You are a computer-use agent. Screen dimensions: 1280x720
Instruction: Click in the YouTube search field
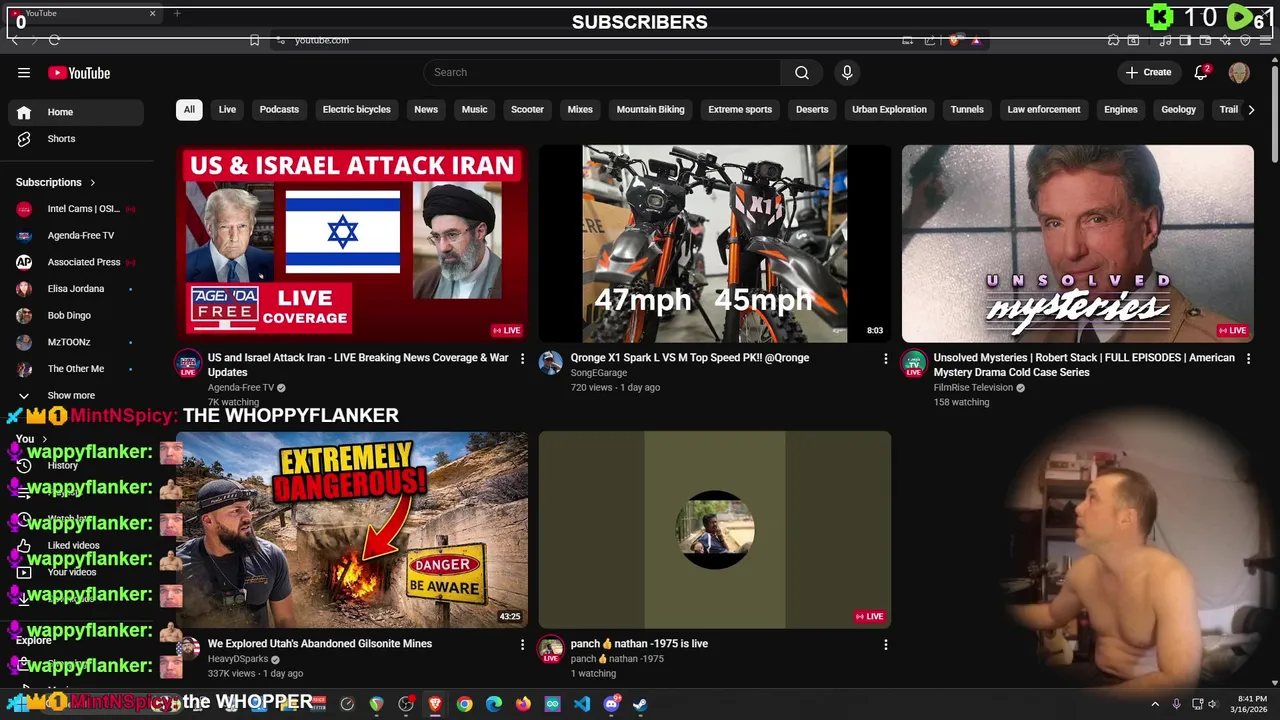pyautogui.click(x=602, y=72)
